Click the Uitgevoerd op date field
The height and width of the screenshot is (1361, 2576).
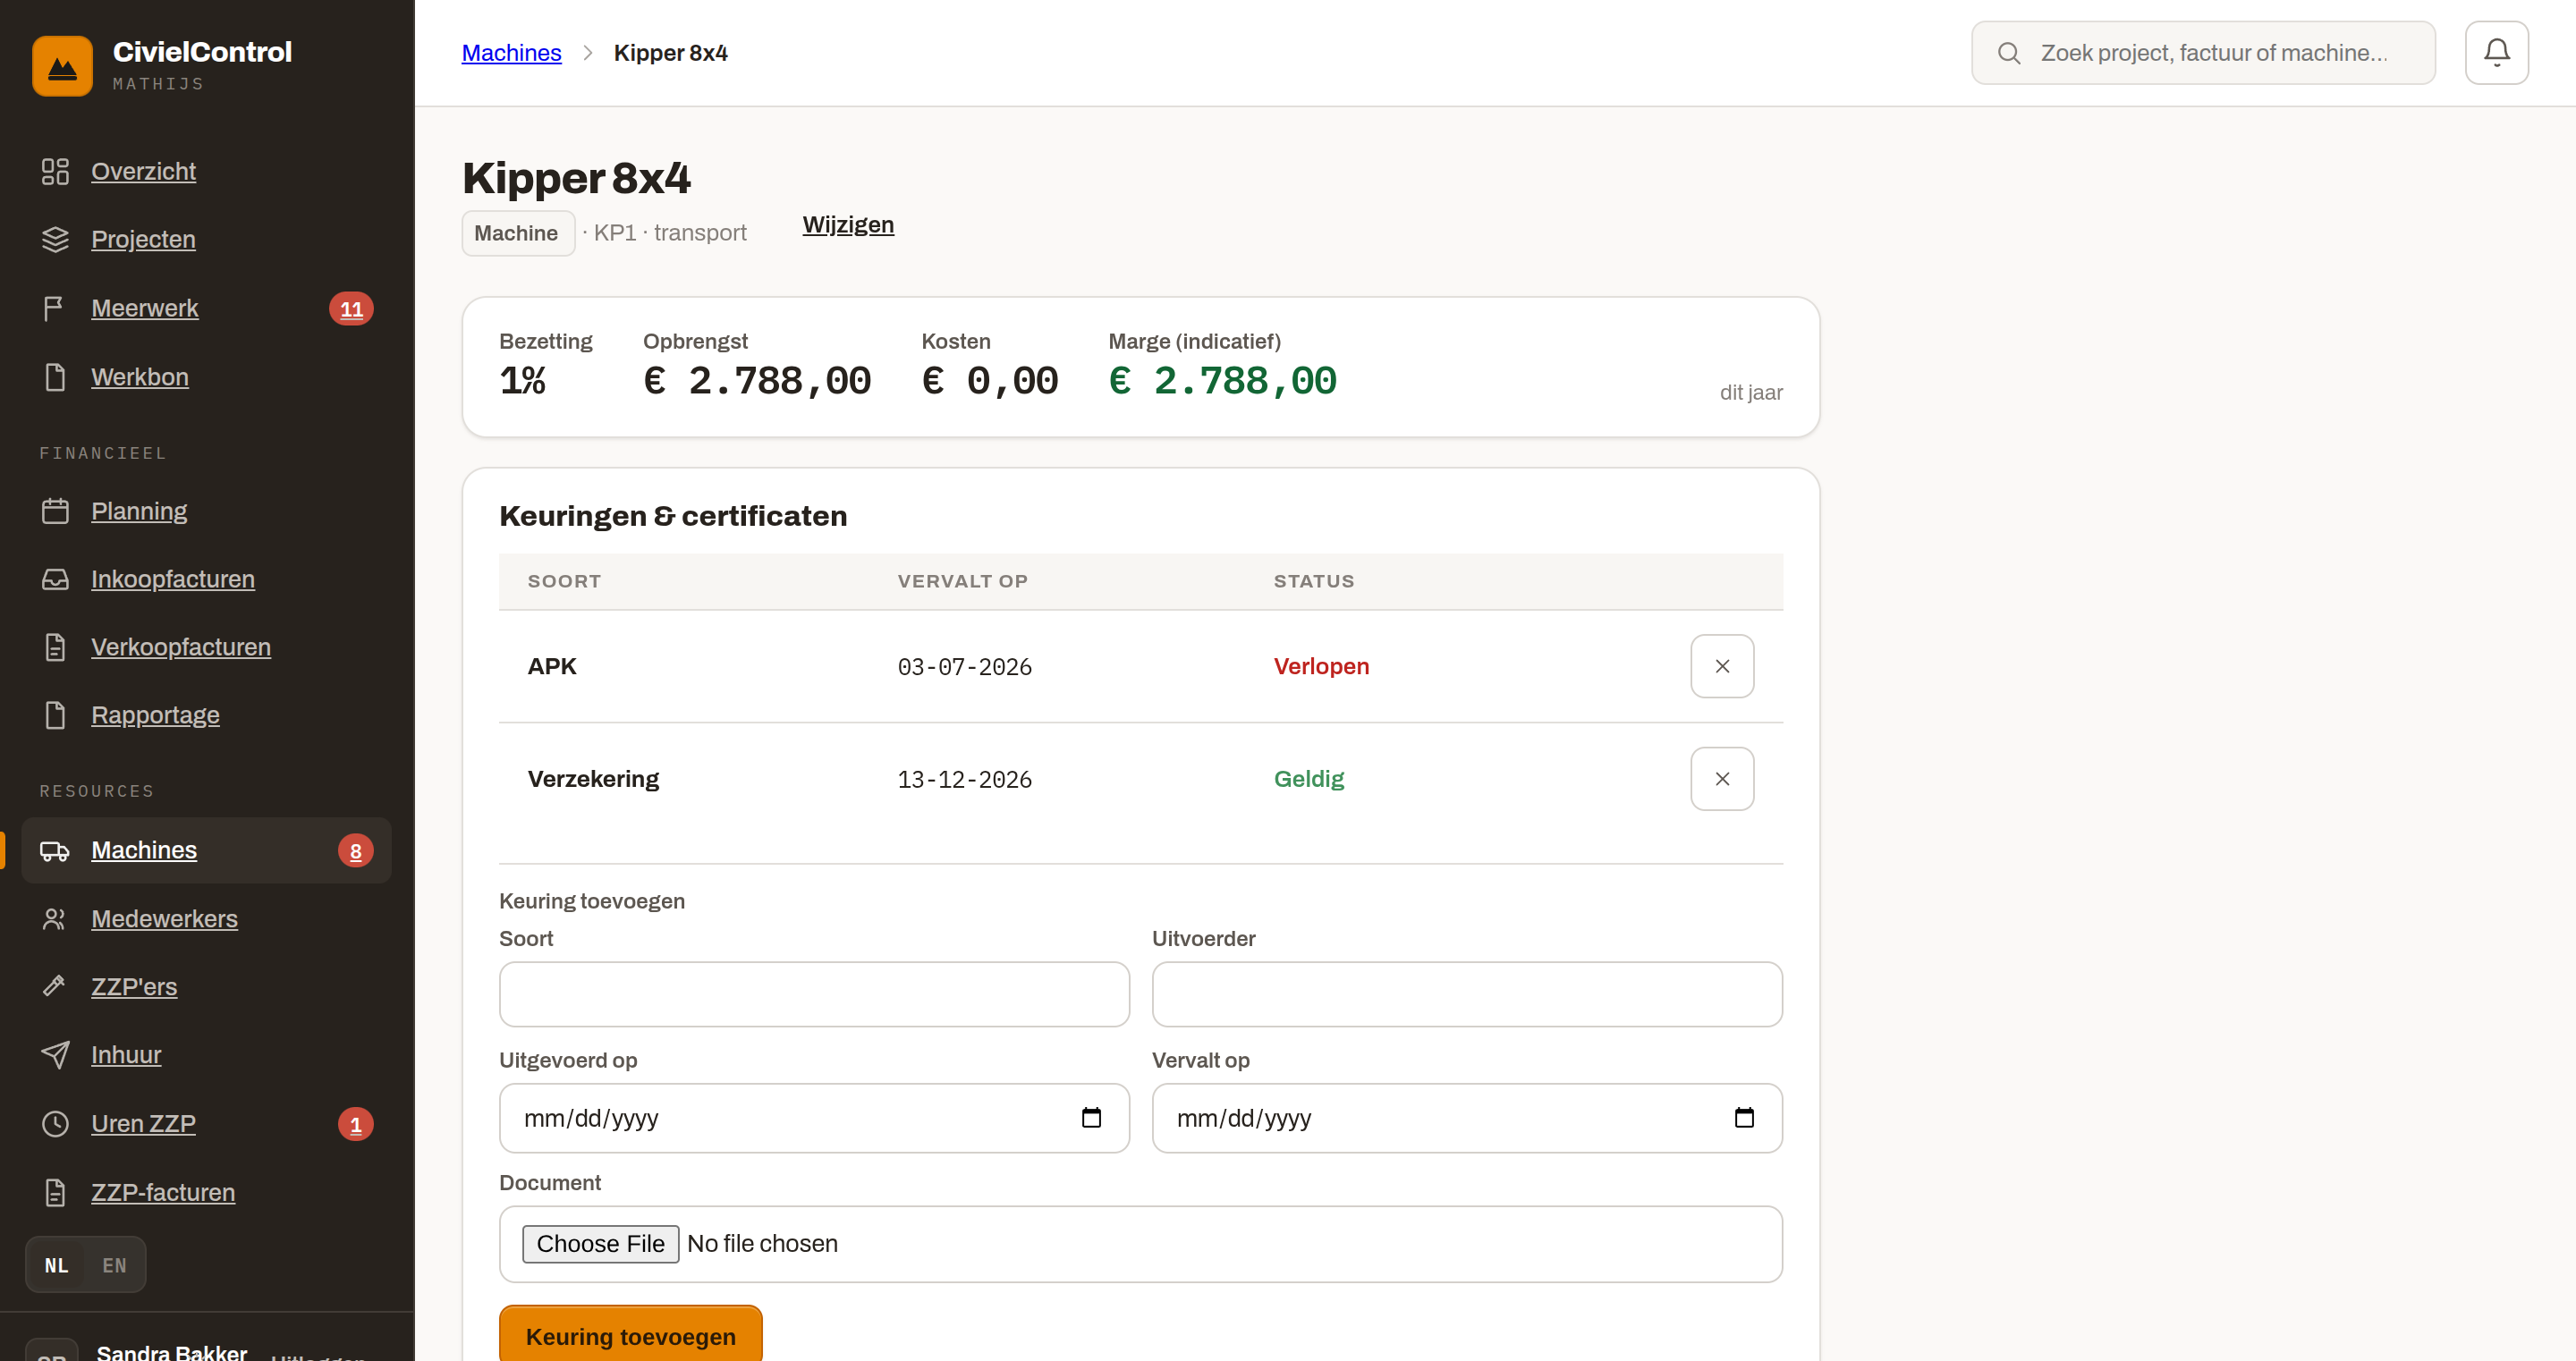[x=814, y=1118]
